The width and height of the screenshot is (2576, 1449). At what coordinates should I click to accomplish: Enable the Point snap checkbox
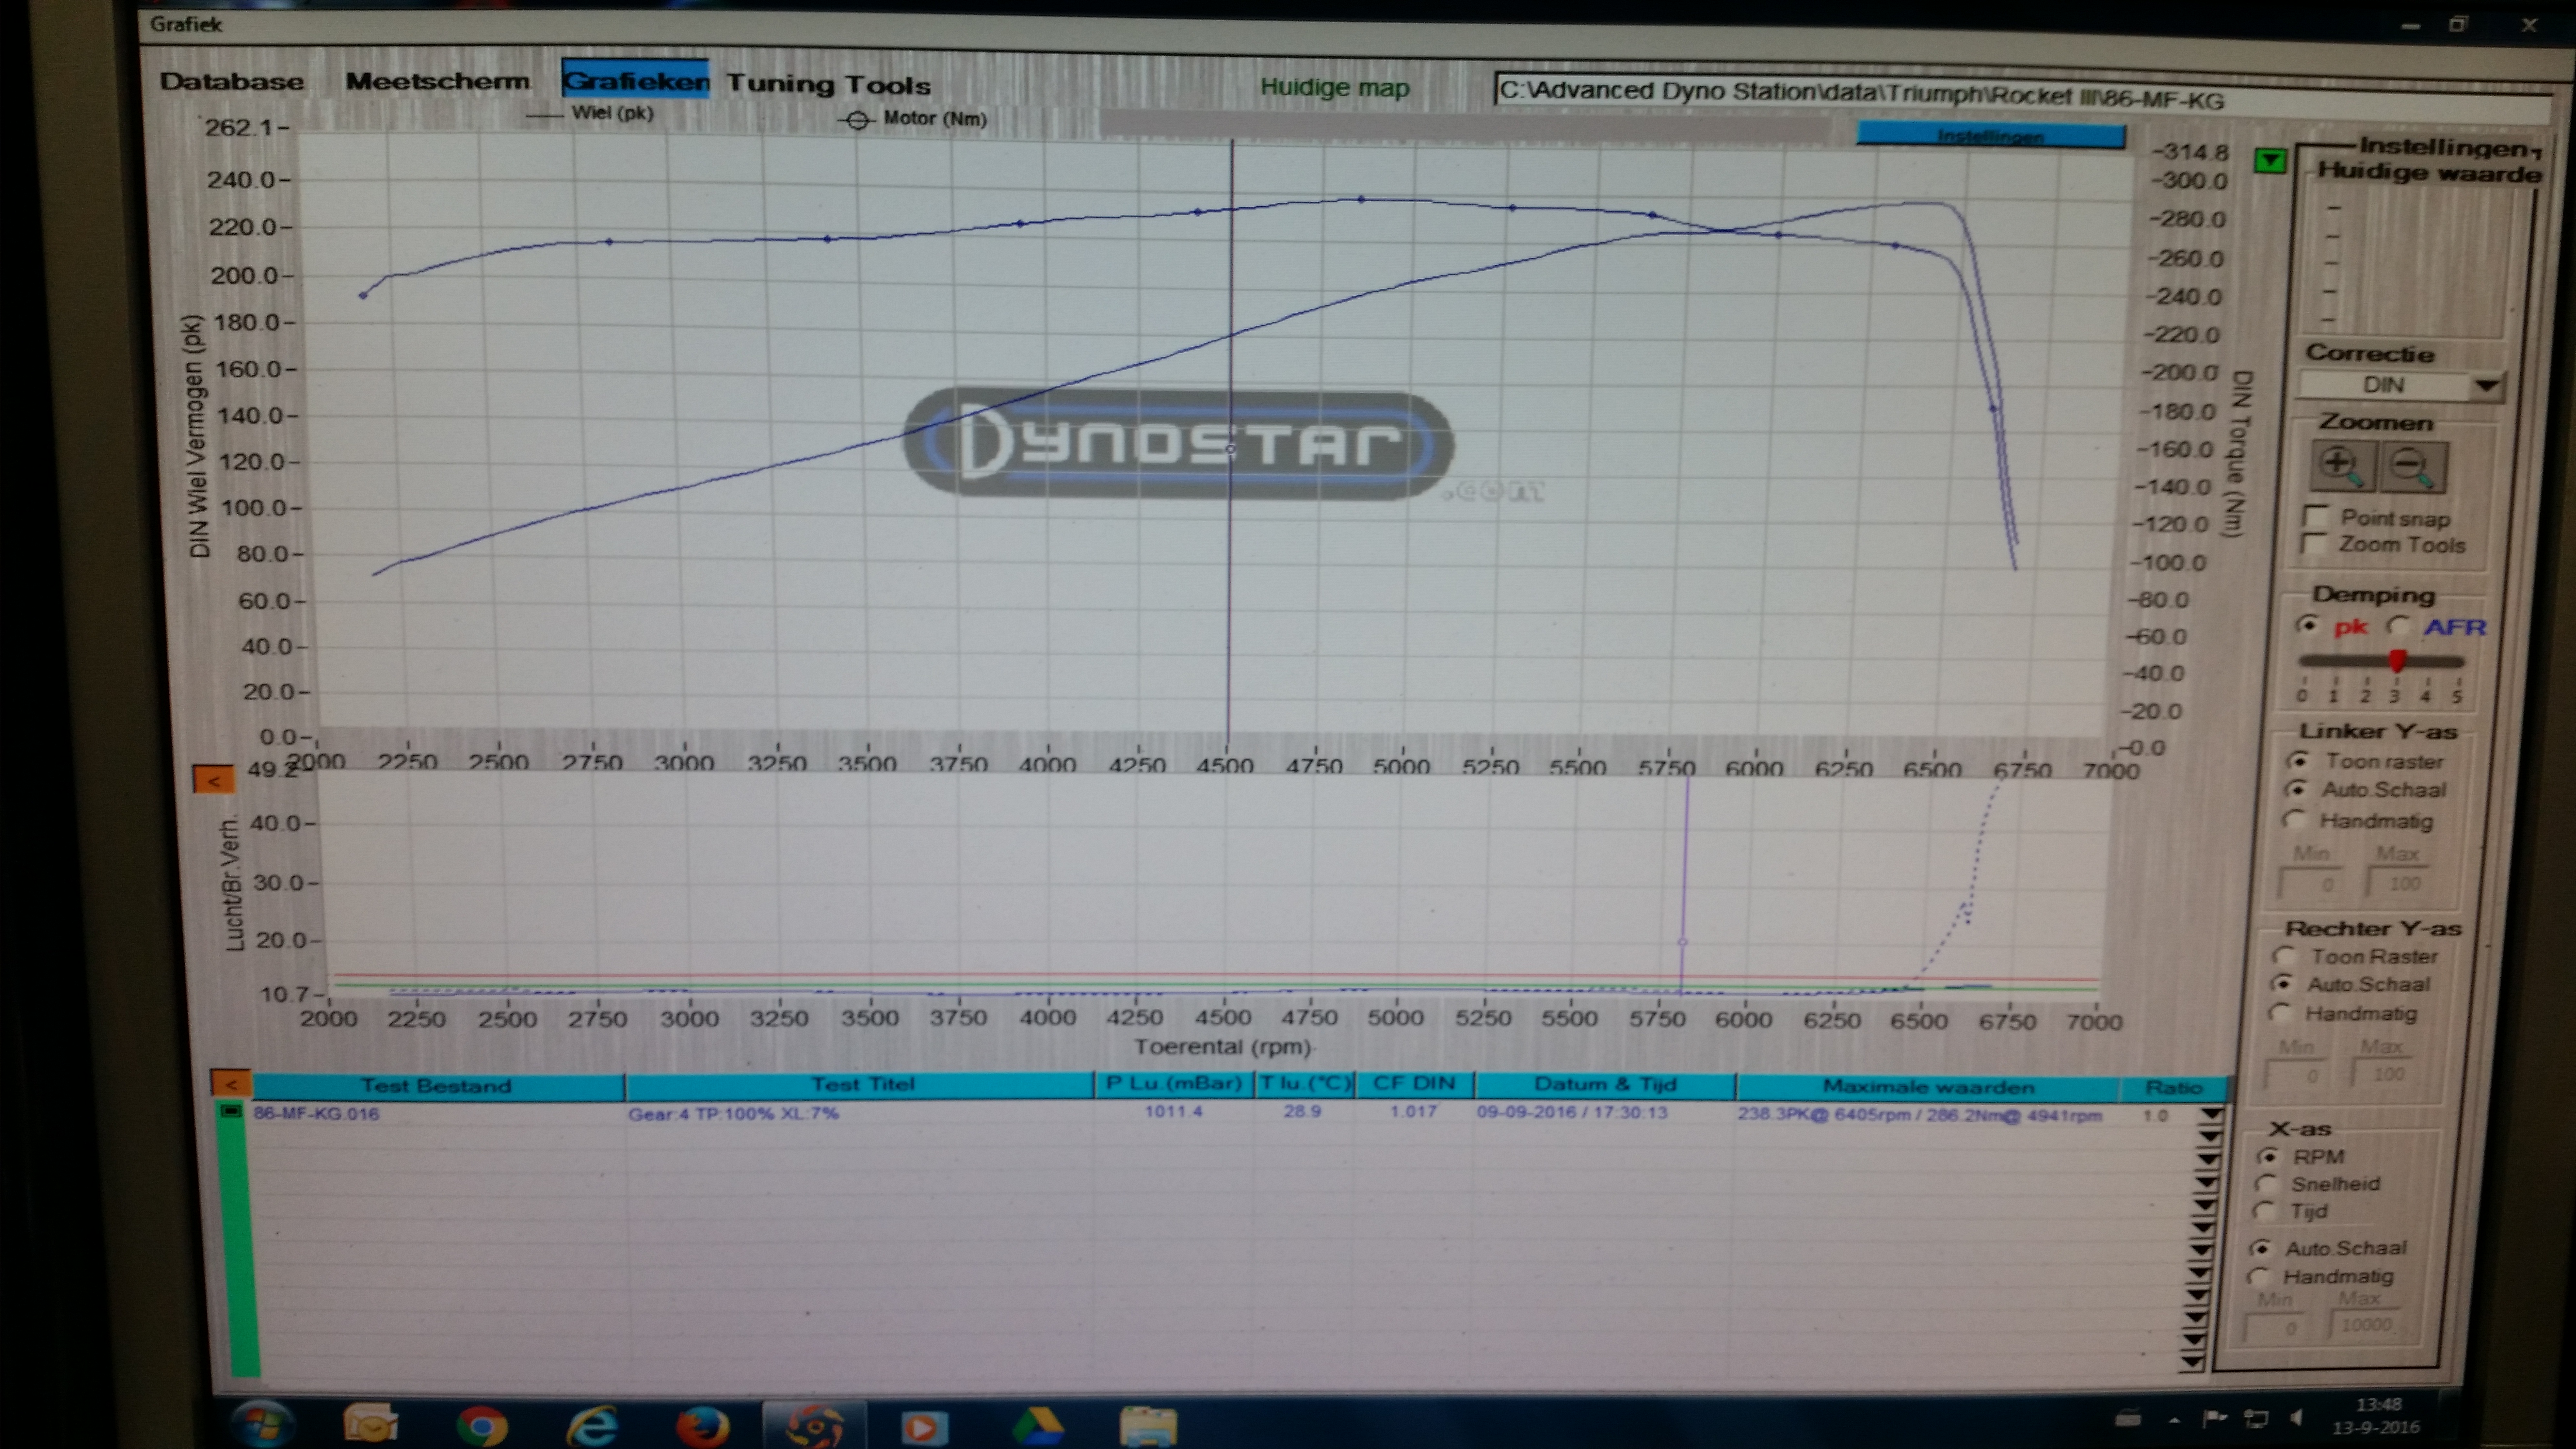[2314, 517]
